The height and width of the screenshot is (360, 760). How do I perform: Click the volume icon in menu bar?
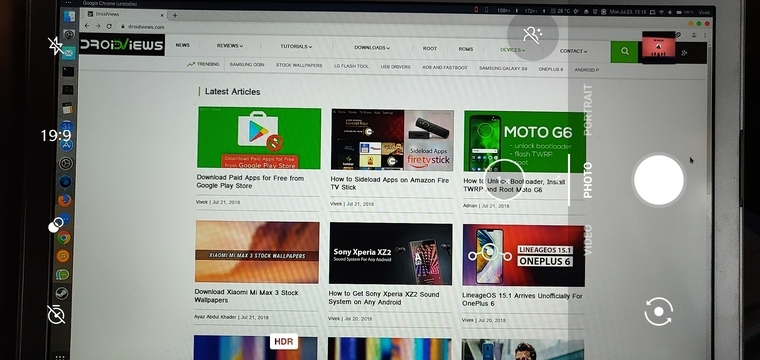(670, 12)
